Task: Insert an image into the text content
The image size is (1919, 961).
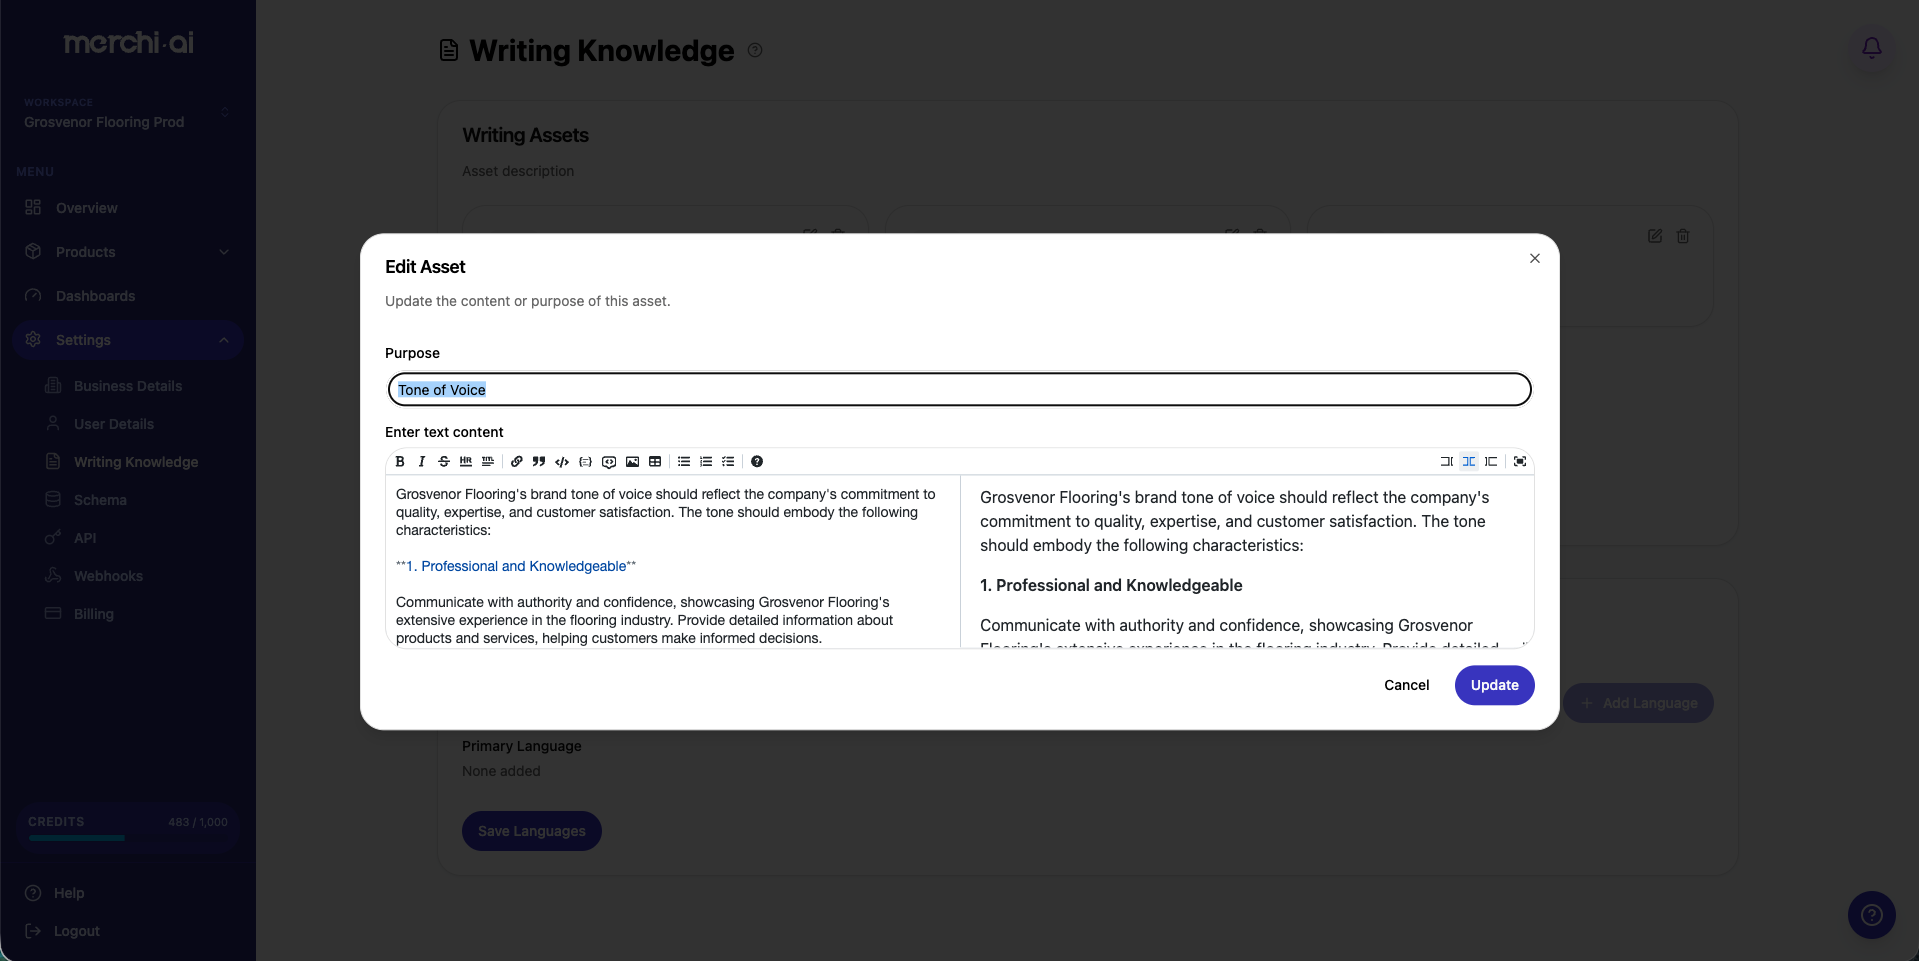Action: 632,462
